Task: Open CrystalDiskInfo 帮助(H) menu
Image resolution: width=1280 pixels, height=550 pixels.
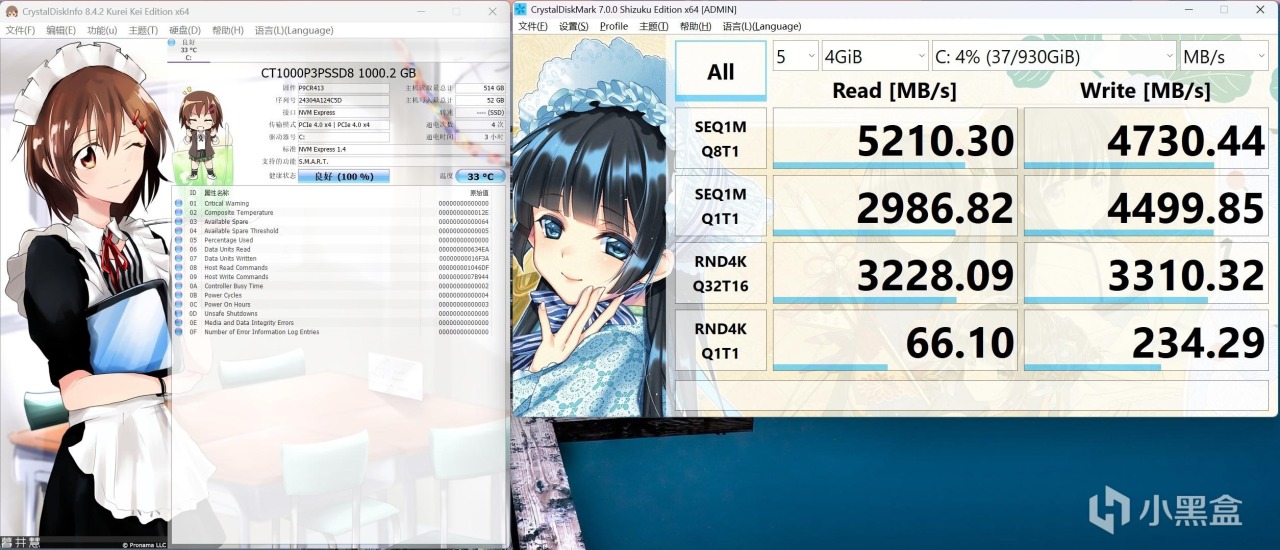Action: click(227, 30)
